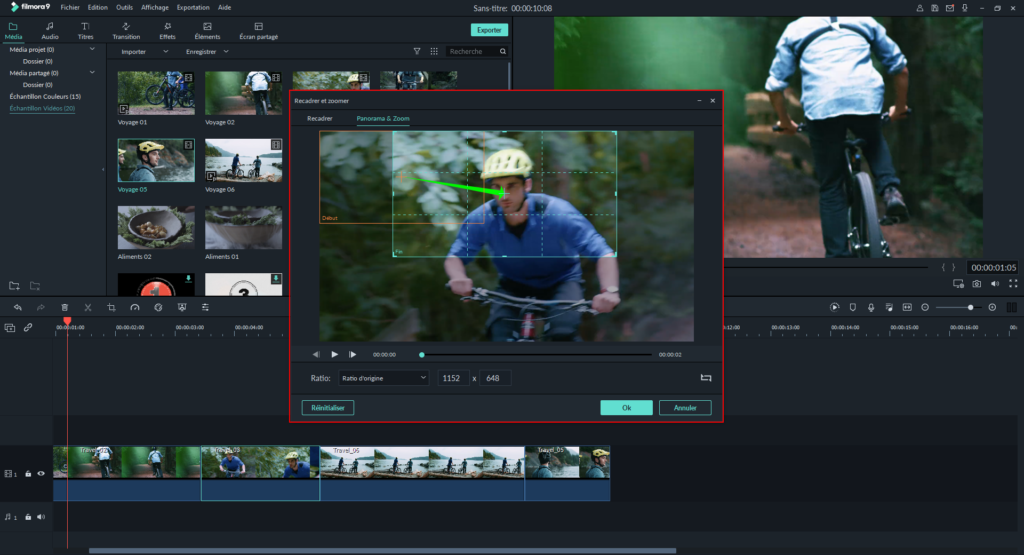
Task: Switch to the Recadrer tab in dialog
Action: (x=319, y=118)
